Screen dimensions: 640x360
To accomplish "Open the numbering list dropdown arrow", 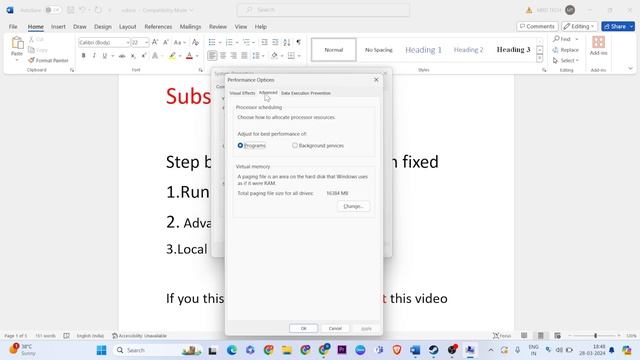I will (237, 42).
